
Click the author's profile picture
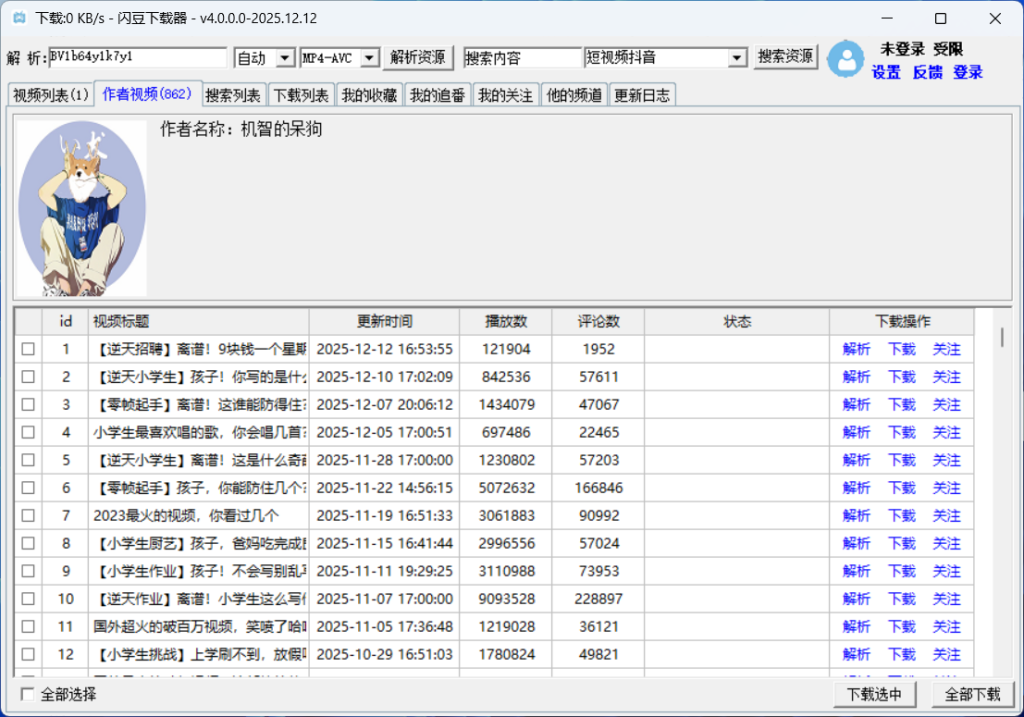click(82, 209)
